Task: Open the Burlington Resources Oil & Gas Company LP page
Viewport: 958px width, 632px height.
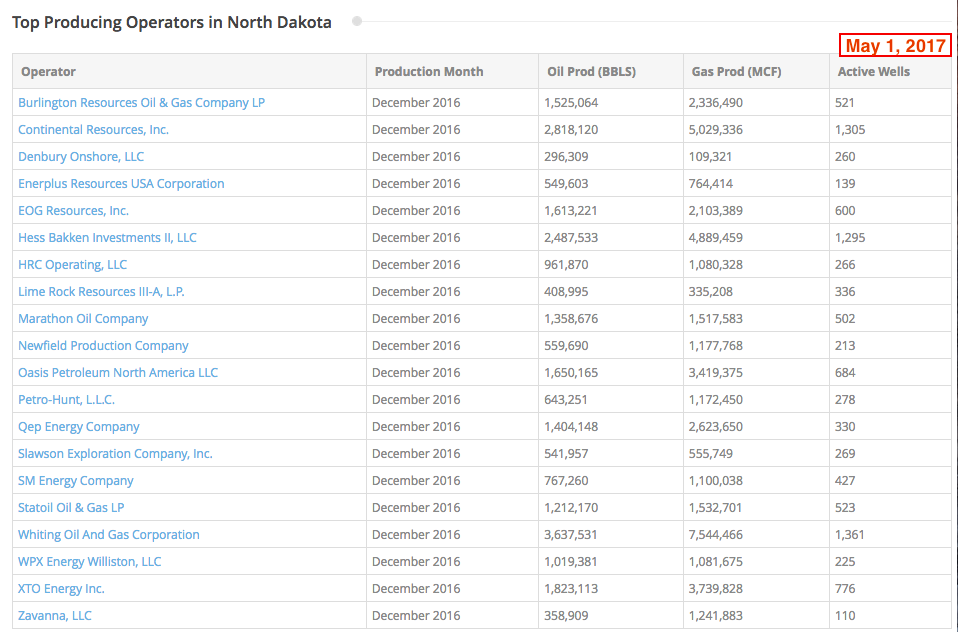Action: 141,102
